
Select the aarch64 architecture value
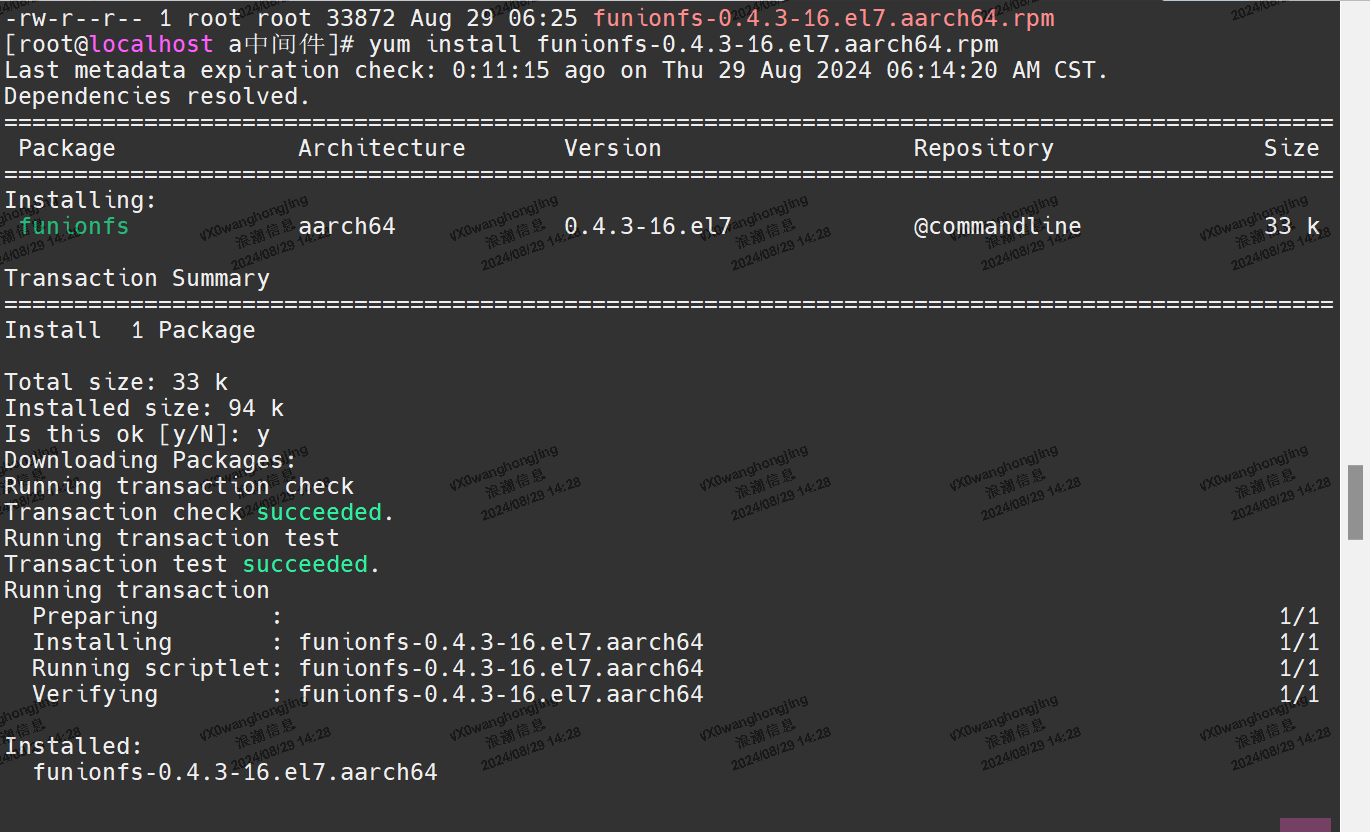pos(346,226)
